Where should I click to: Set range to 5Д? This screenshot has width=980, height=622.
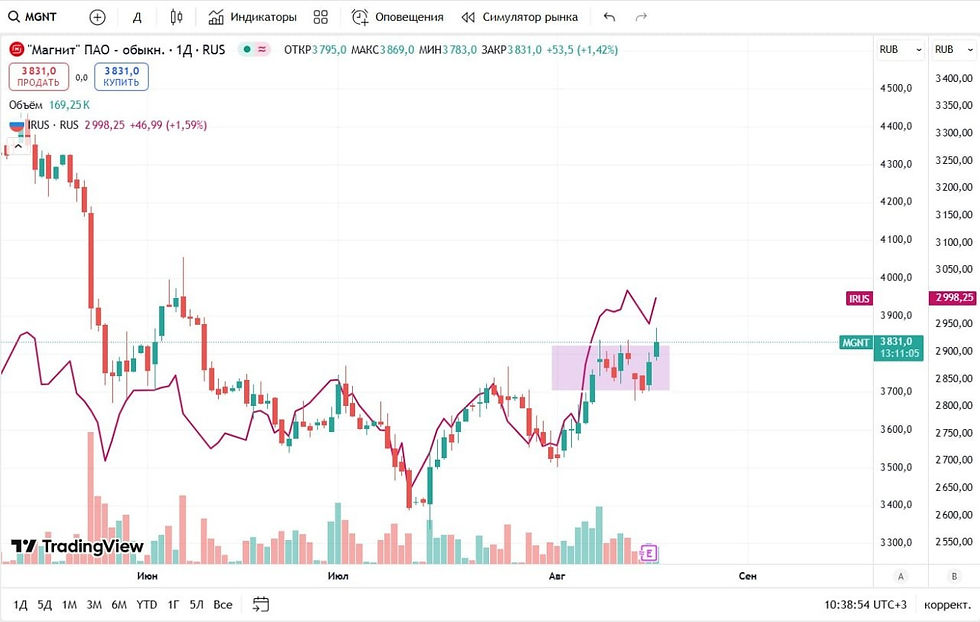tap(44, 604)
